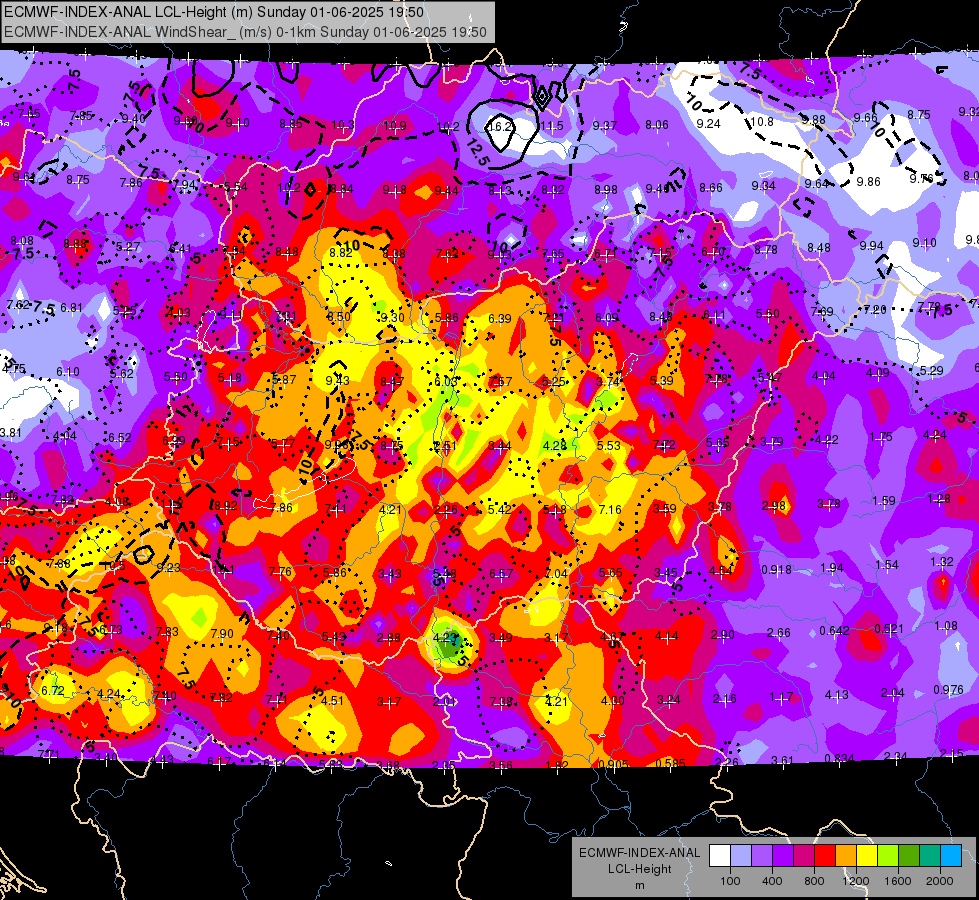Image resolution: width=979 pixels, height=900 pixels.
Task: Click the 9.43 wind shear value
Action: (338, 380)
